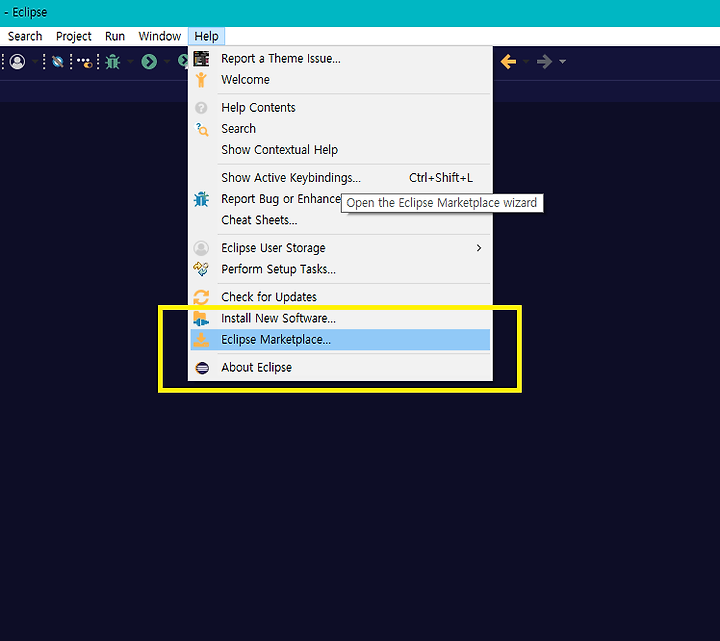This screenshot has height=641, width=720.
Task: Choose Show Active Keybindings entry
Action: (x=340, y=178)
